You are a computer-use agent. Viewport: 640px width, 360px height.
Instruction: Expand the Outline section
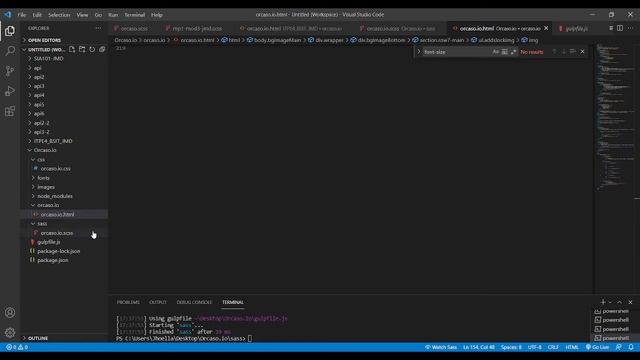64,338
